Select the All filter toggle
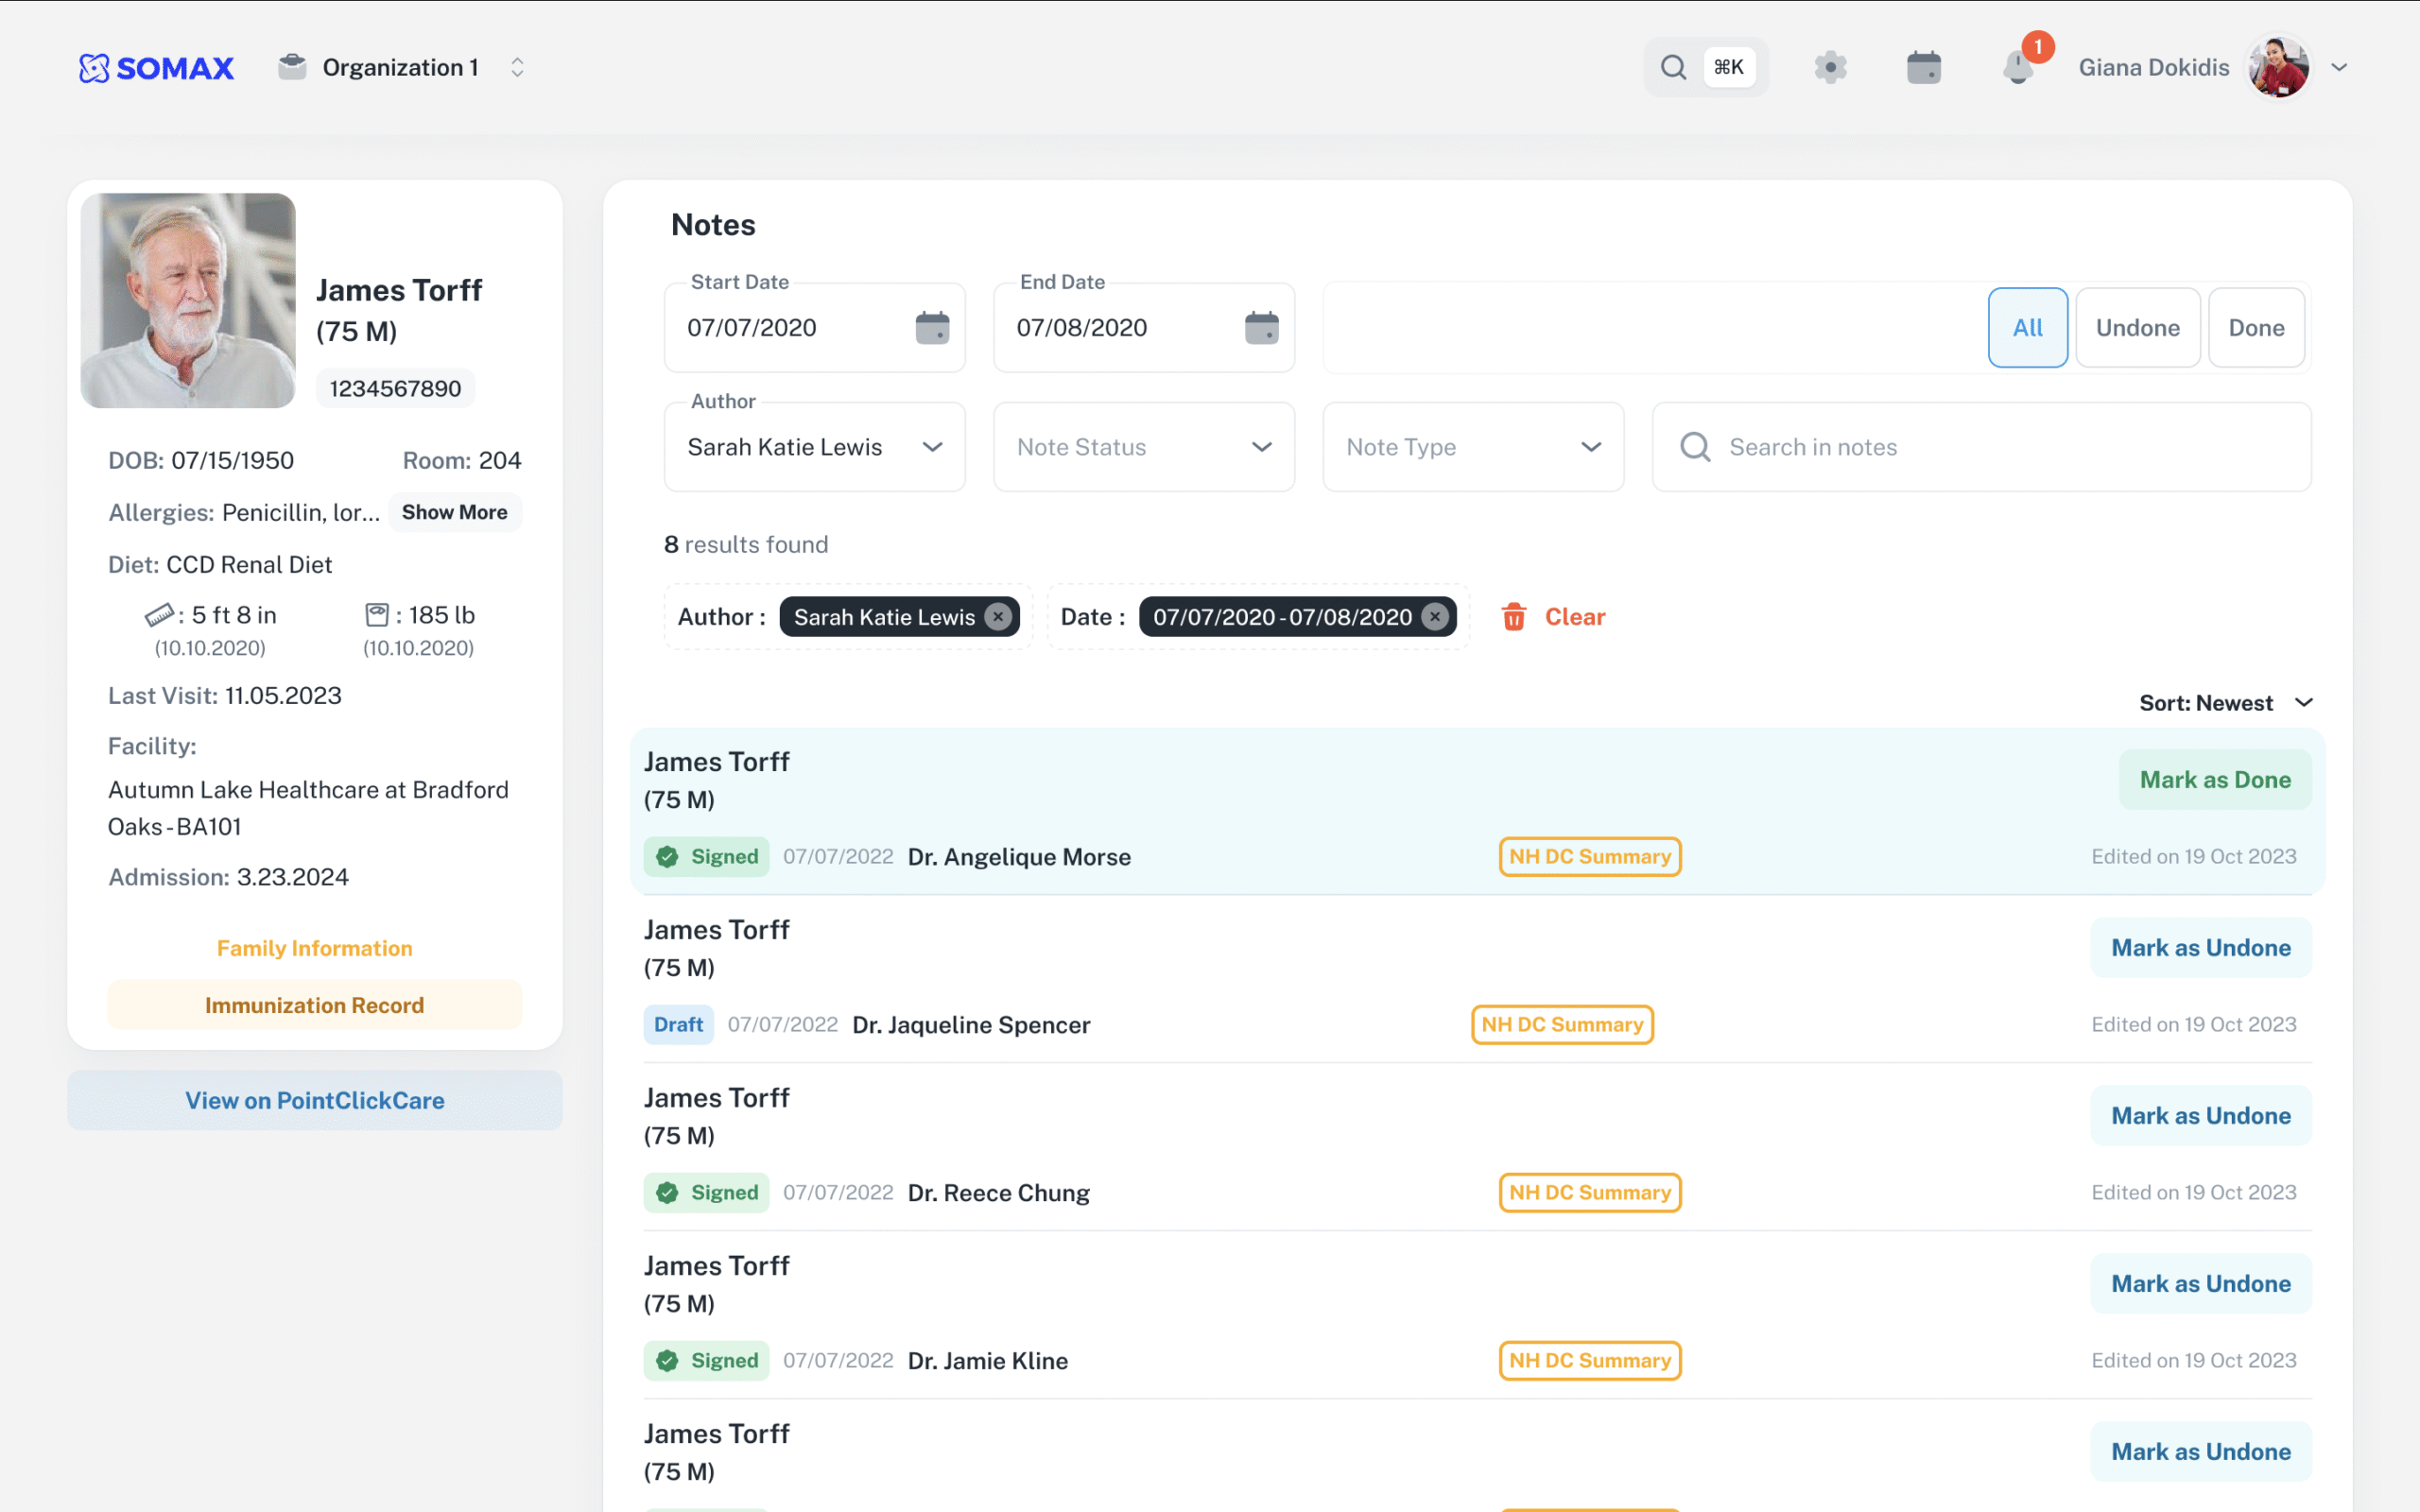 click(2027, 327)
